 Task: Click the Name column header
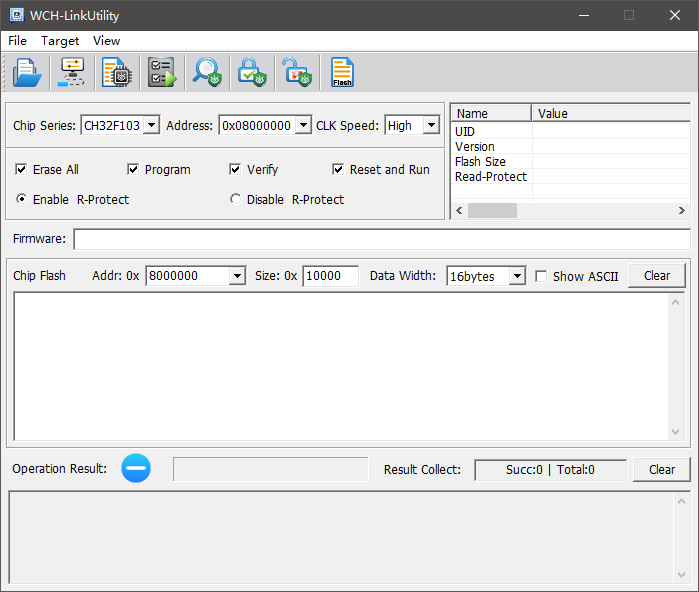coord(492,113)
